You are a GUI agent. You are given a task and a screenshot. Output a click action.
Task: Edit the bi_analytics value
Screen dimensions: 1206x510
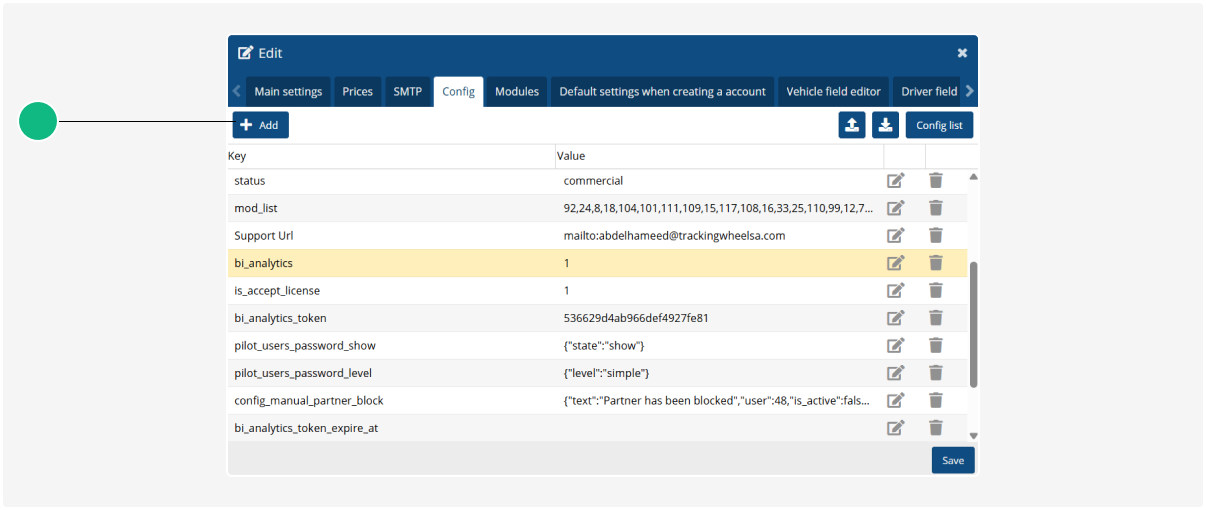click(896, 263)
